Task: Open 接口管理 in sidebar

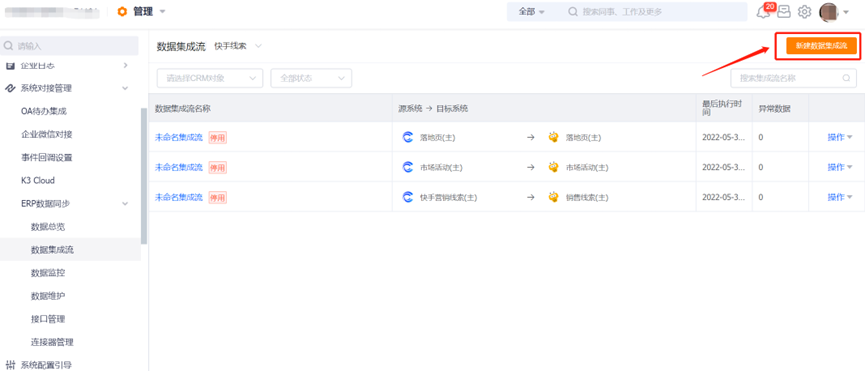Action: 48,319
